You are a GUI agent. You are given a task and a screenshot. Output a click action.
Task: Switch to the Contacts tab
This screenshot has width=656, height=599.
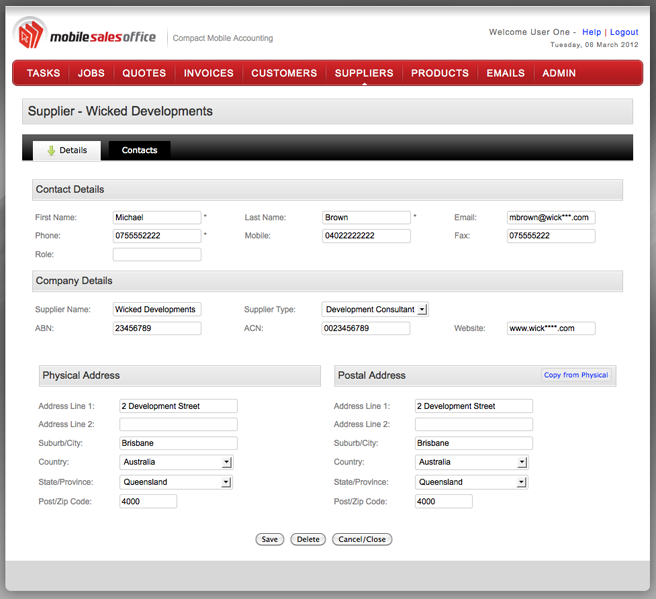[139, 150]
